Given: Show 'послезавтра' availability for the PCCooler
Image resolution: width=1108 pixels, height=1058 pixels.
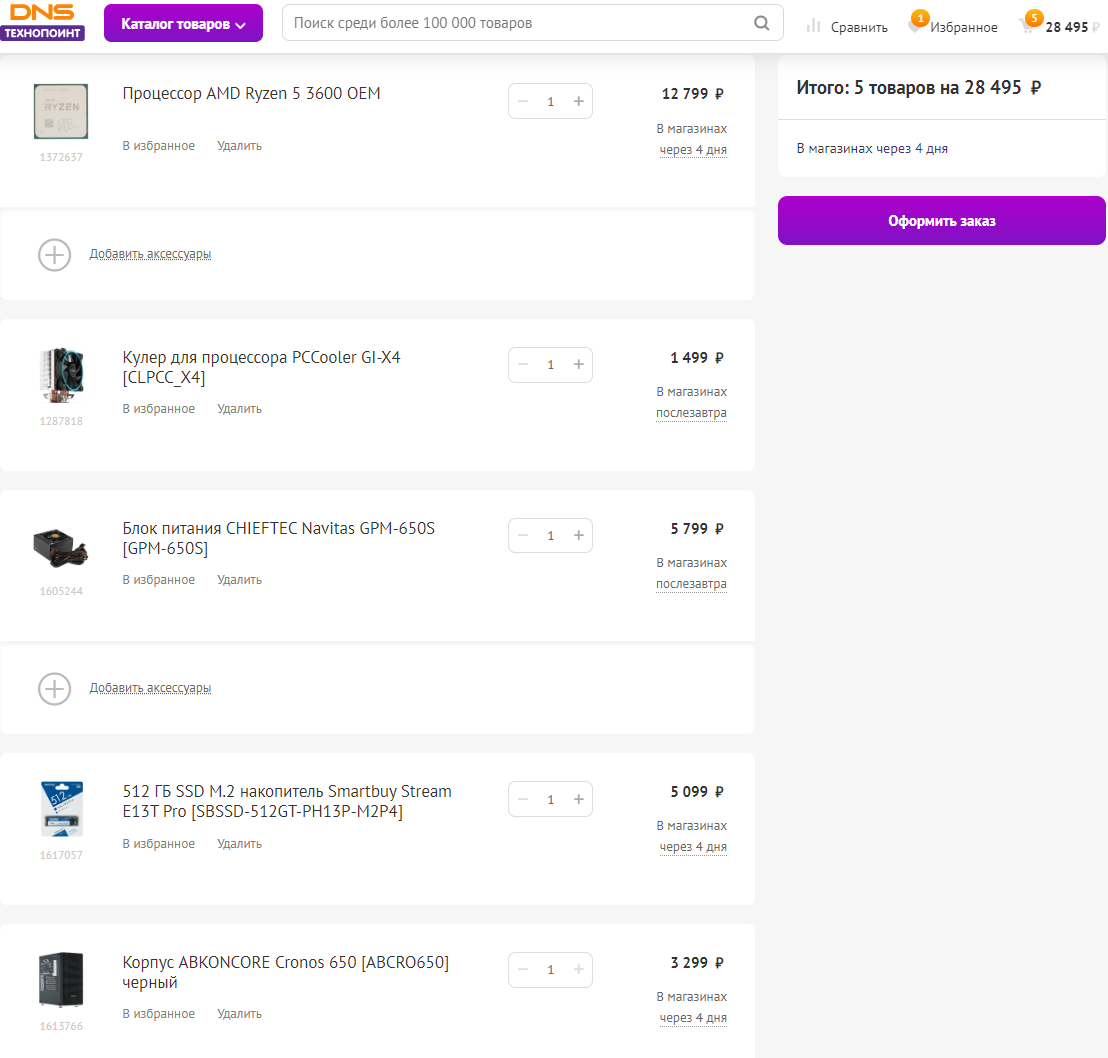Looking at the screenshot, I should pyautogui.click(x=691, y=413).
